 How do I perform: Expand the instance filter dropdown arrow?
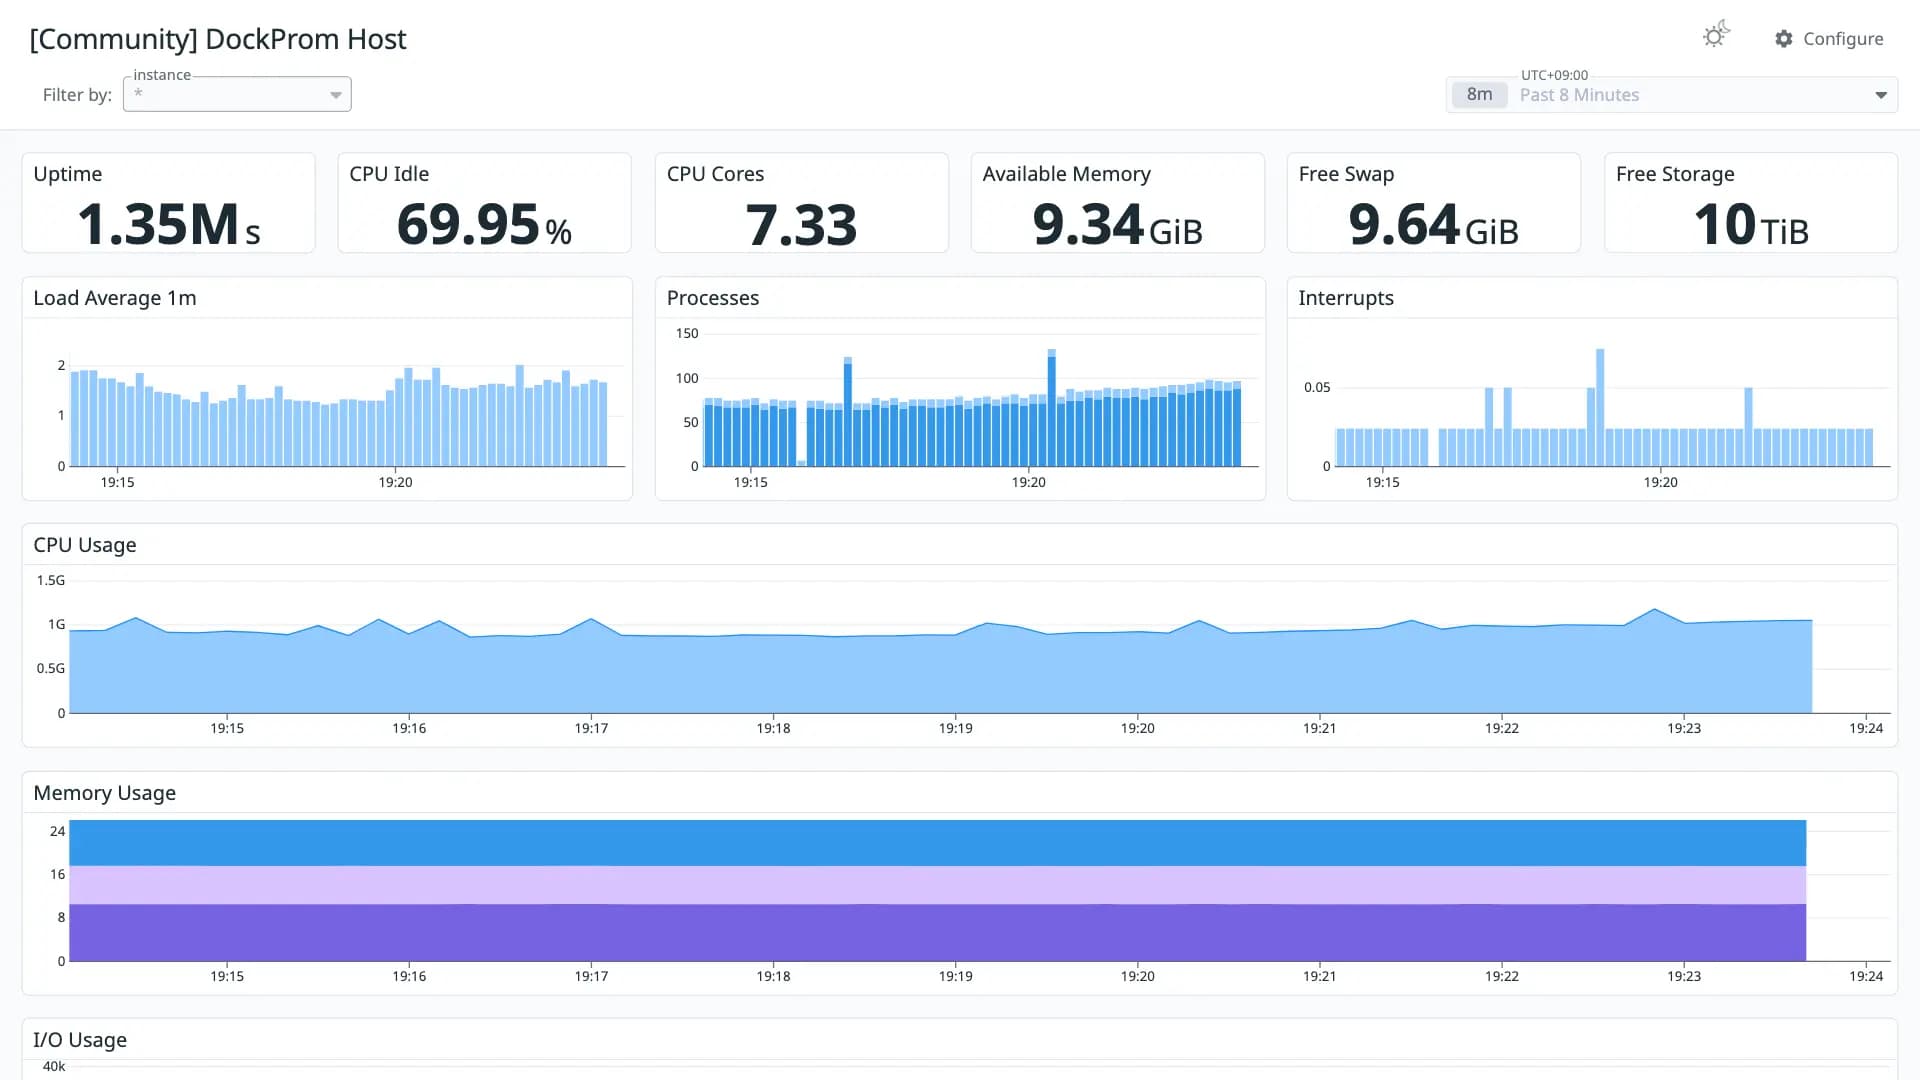336,95
